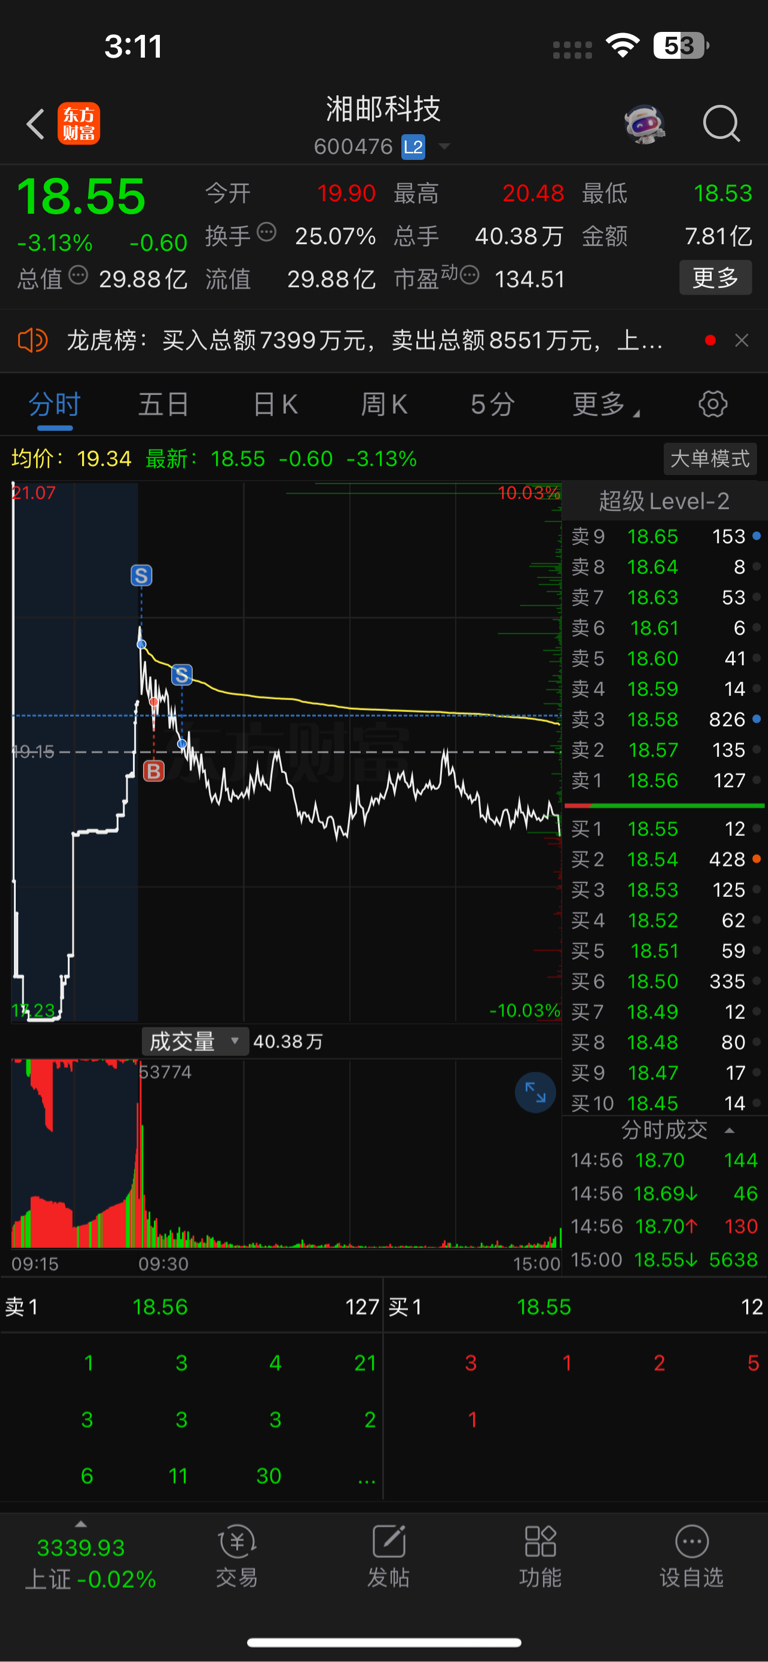
Task: Tap the back arrow icon
Action: pos(35,124)
